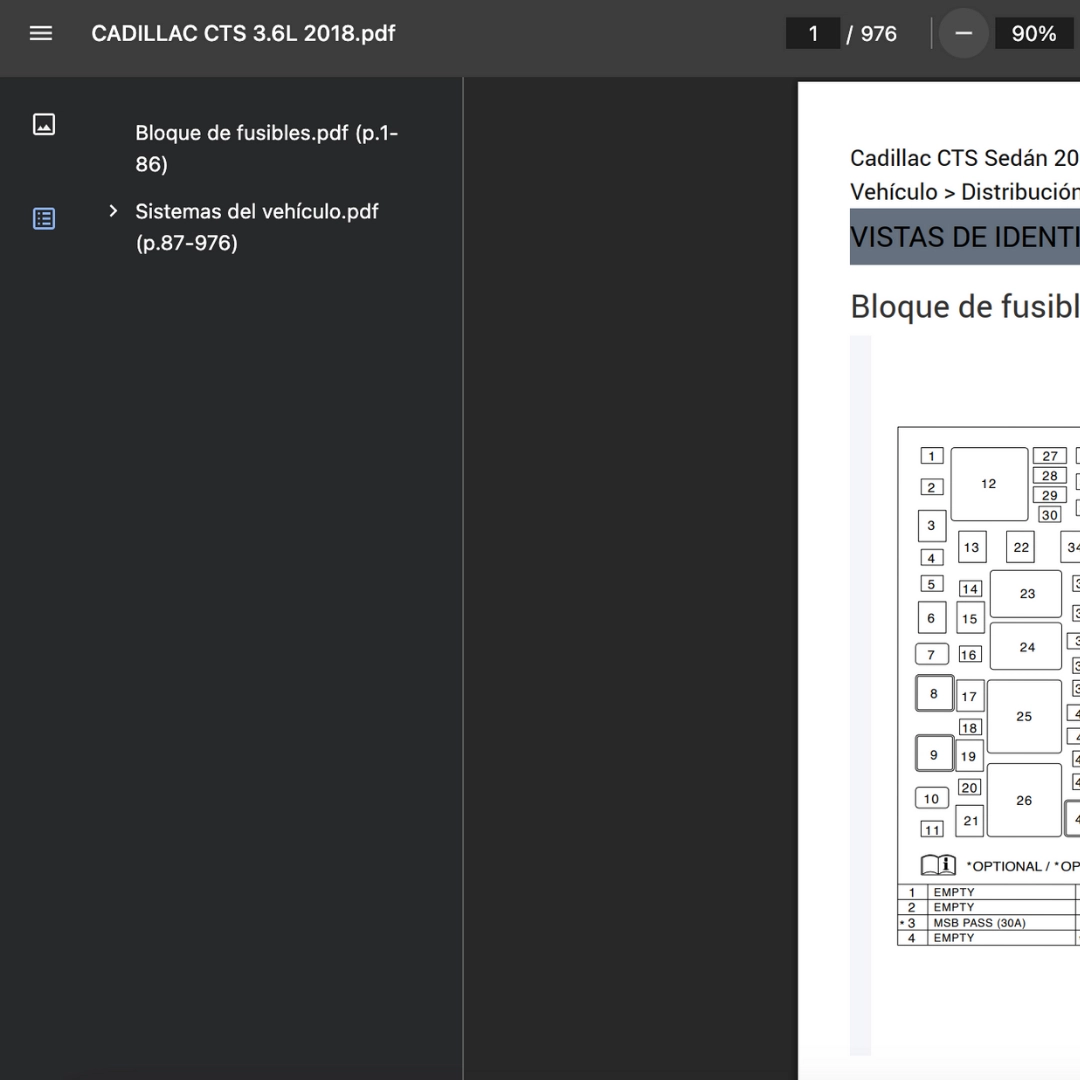Image resolution: width=1080 pixels, height=1080 pixels.
Task: Click relay box 12 in fuse diagram
Action: (x=989, y=484)
